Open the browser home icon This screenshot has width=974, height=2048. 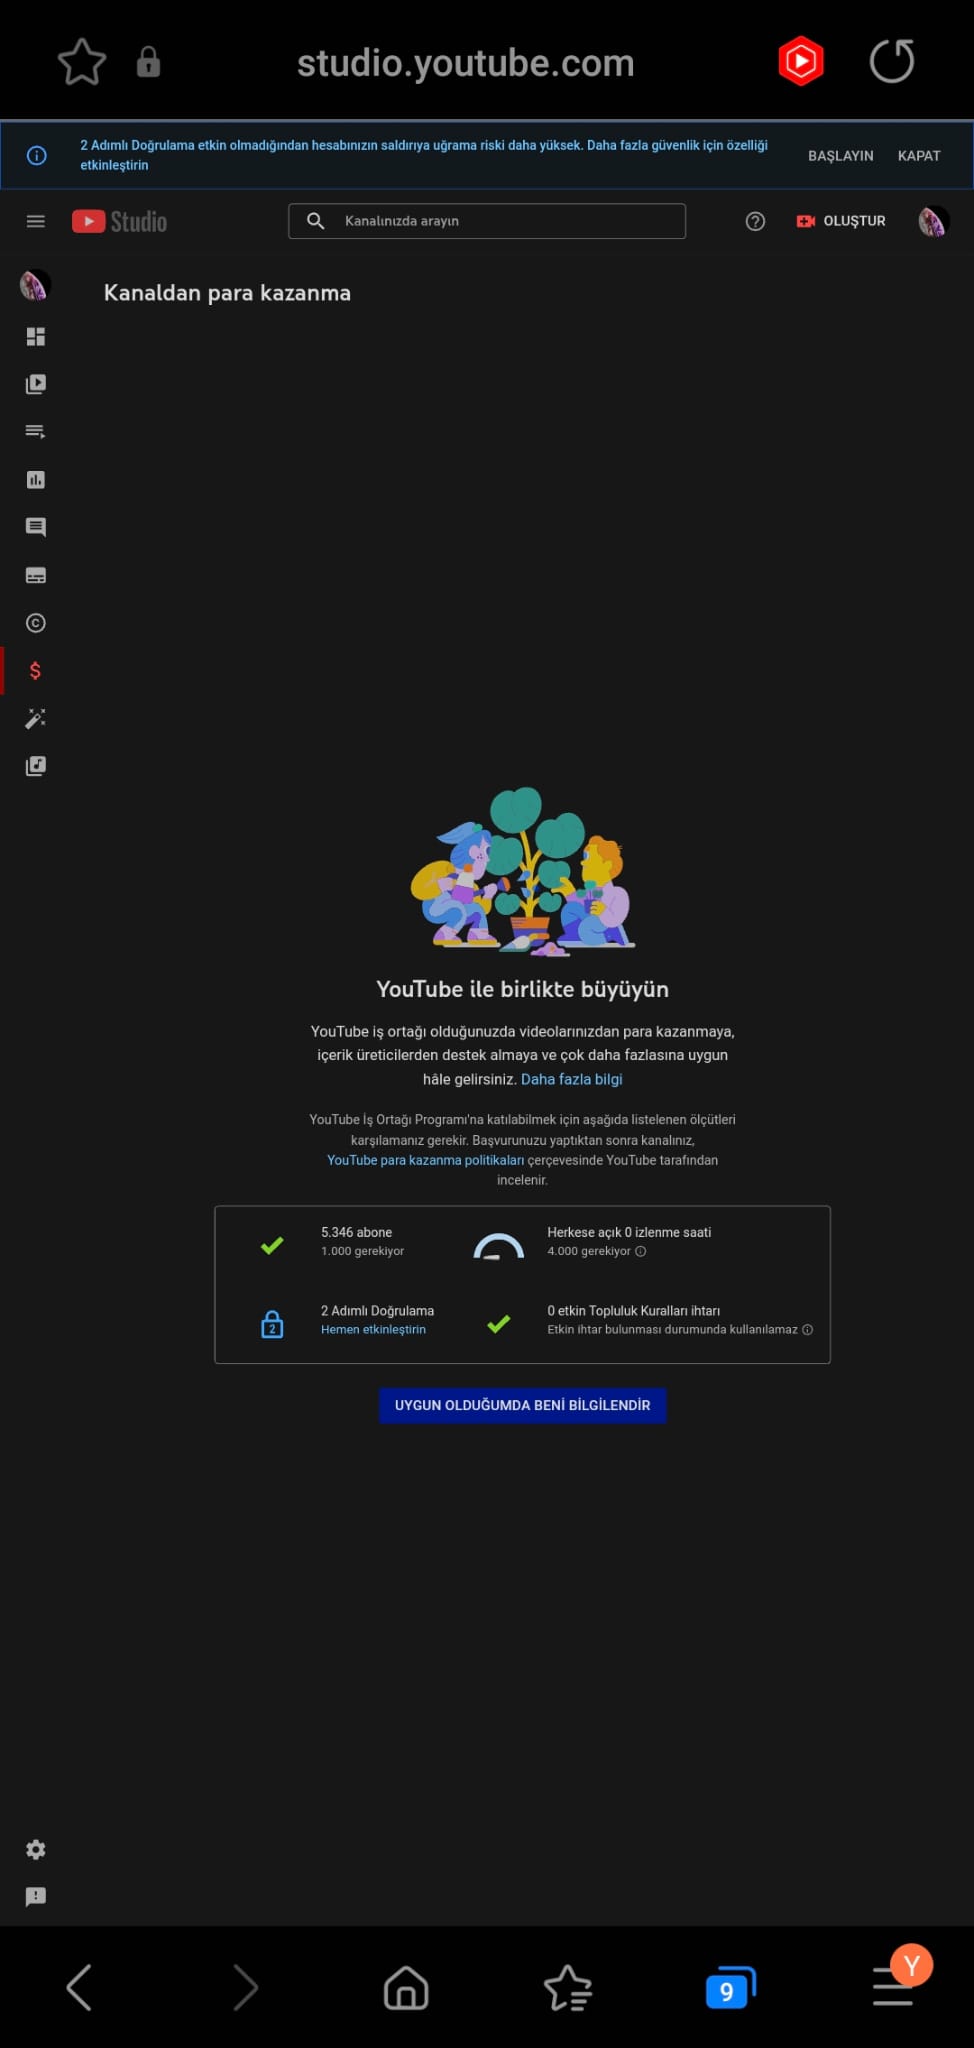tap(406, 1987)
